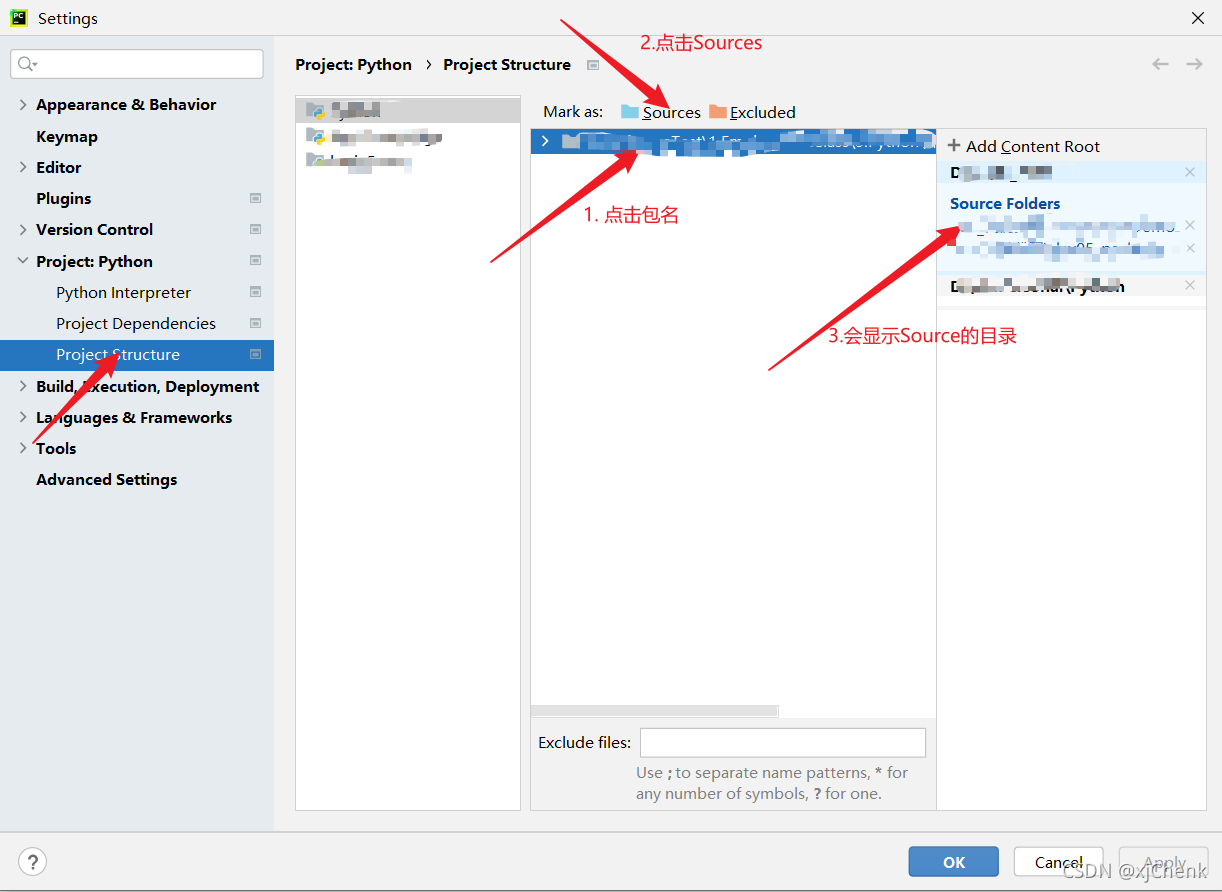Expand Appearance & Behavior section
Screen dimensions: 1222x892
coord(23,104)
